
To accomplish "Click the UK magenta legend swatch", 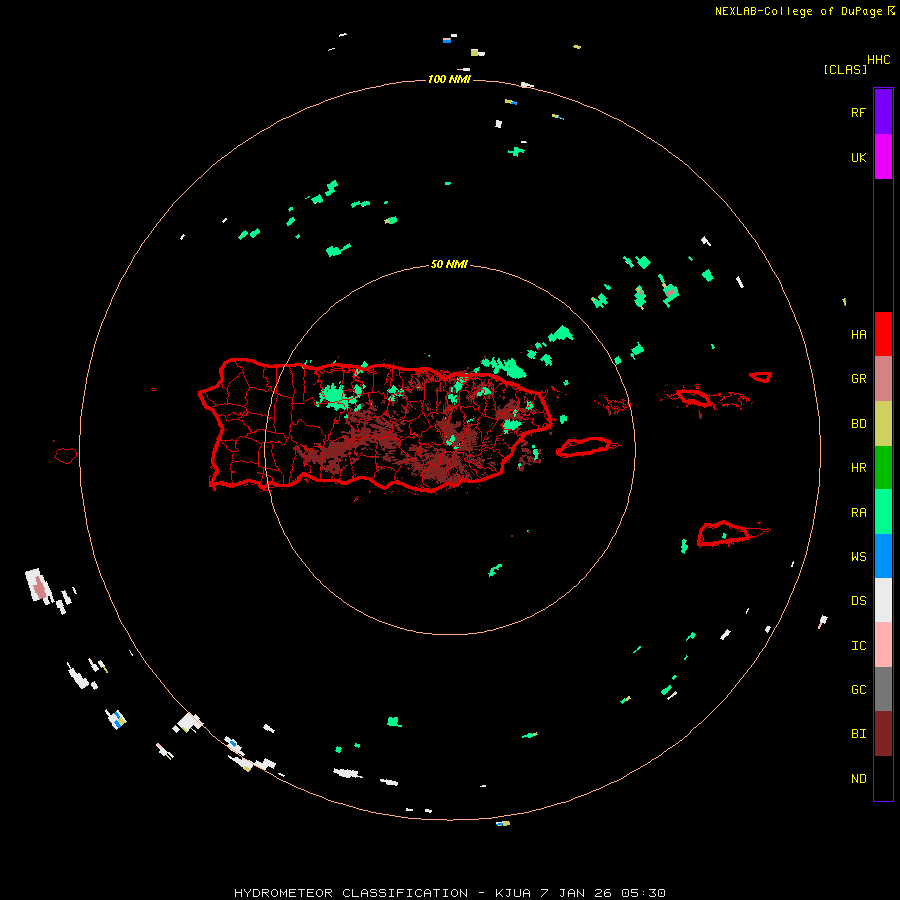I will tap(883, 157).
